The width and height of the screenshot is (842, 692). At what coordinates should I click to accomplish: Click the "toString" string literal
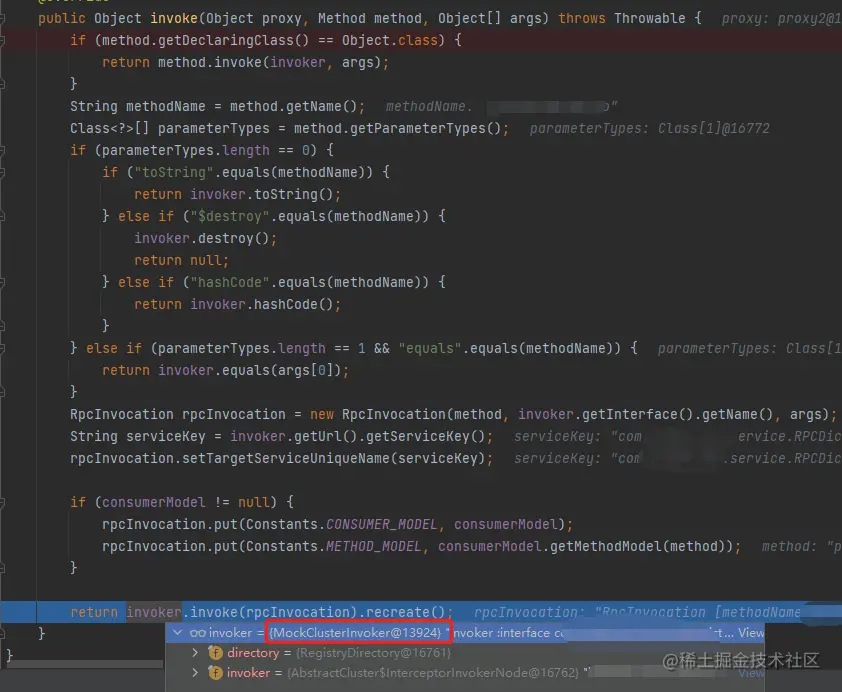click(174, 172)
